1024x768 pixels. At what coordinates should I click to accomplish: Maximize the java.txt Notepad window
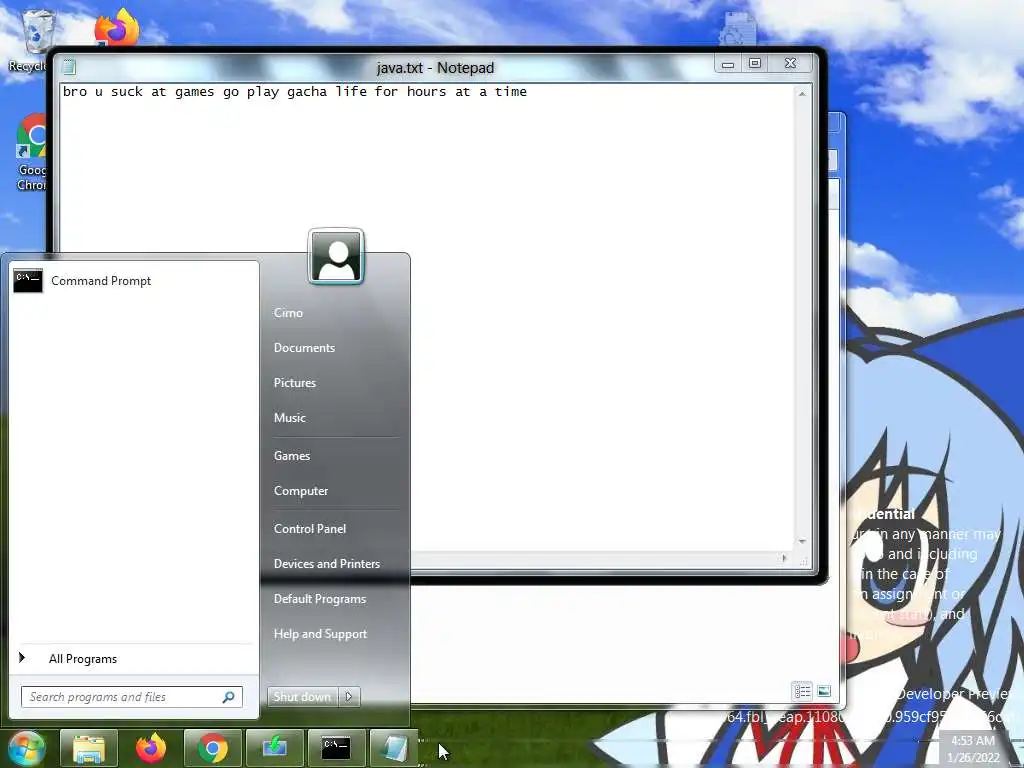[x=755, y=63]
